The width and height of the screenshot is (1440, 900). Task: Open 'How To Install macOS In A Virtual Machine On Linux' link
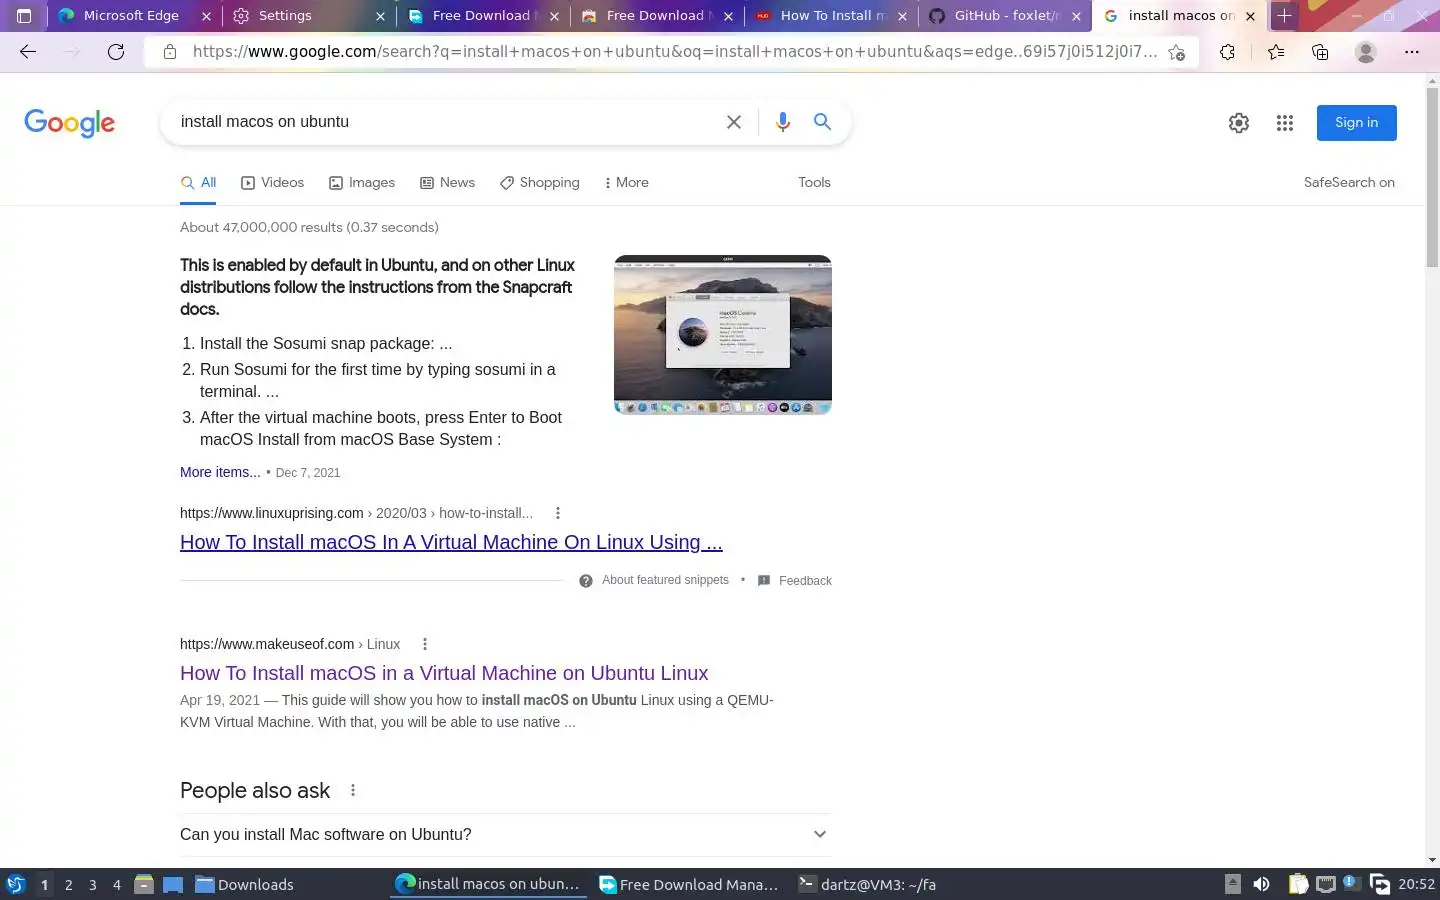[451, 543]
